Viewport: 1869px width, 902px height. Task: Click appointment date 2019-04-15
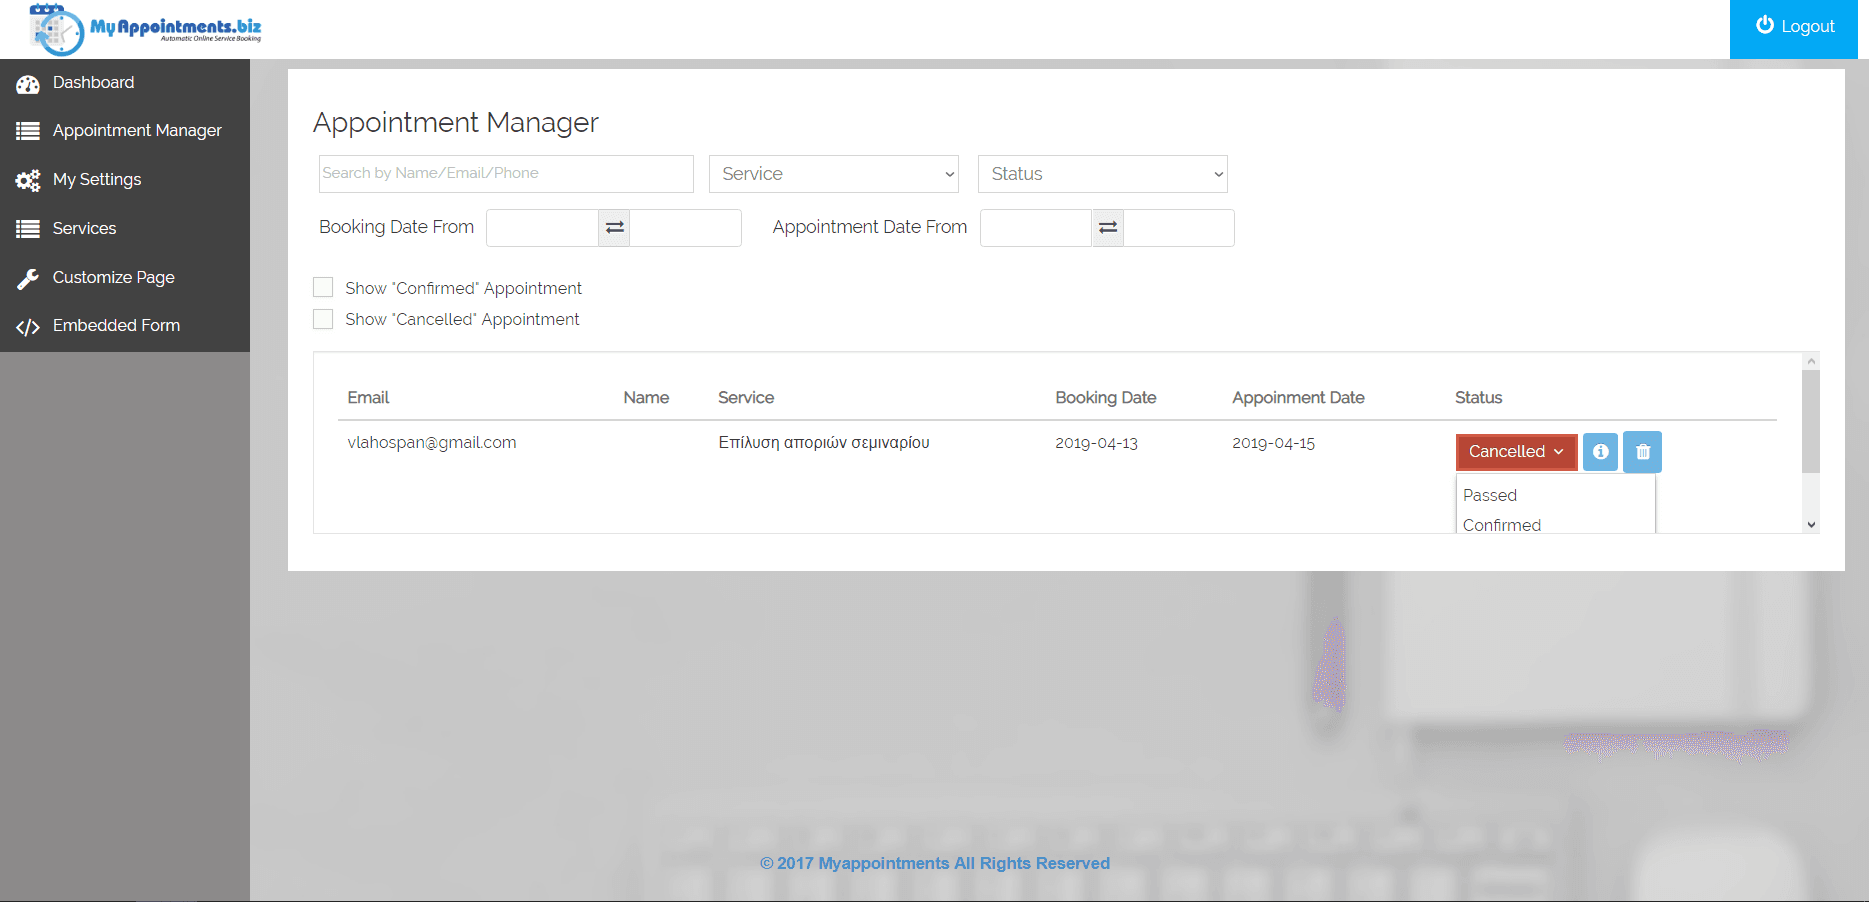(1273, 443)
